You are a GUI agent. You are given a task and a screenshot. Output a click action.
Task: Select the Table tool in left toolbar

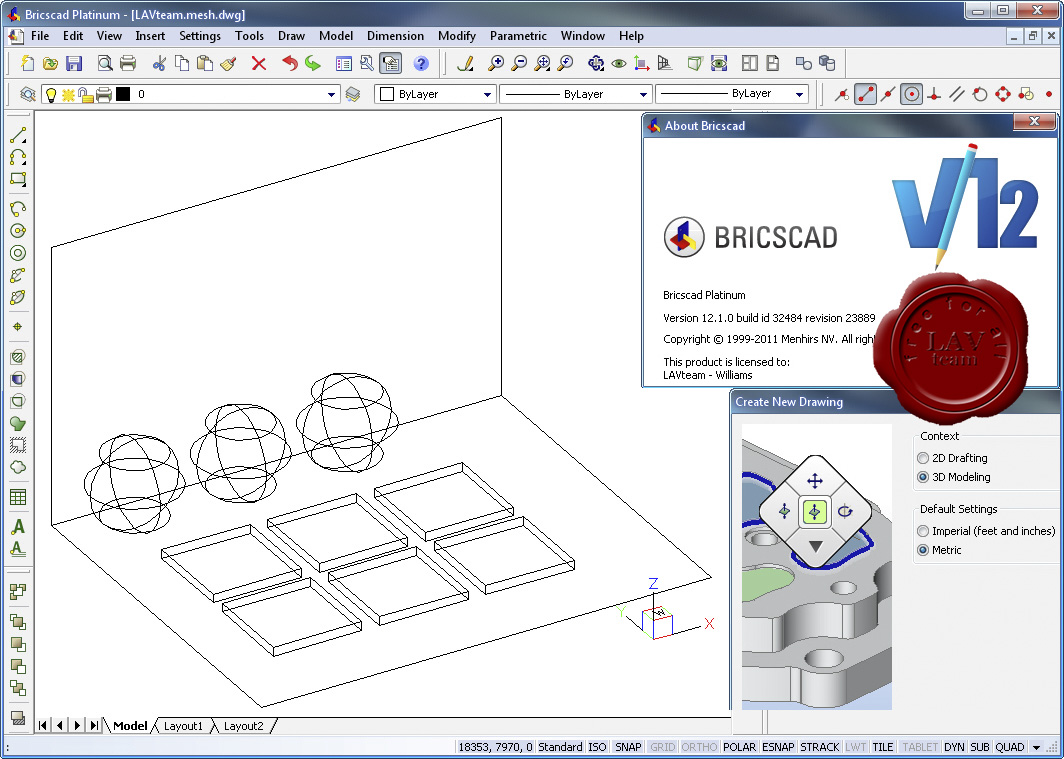tap(18, 497)
